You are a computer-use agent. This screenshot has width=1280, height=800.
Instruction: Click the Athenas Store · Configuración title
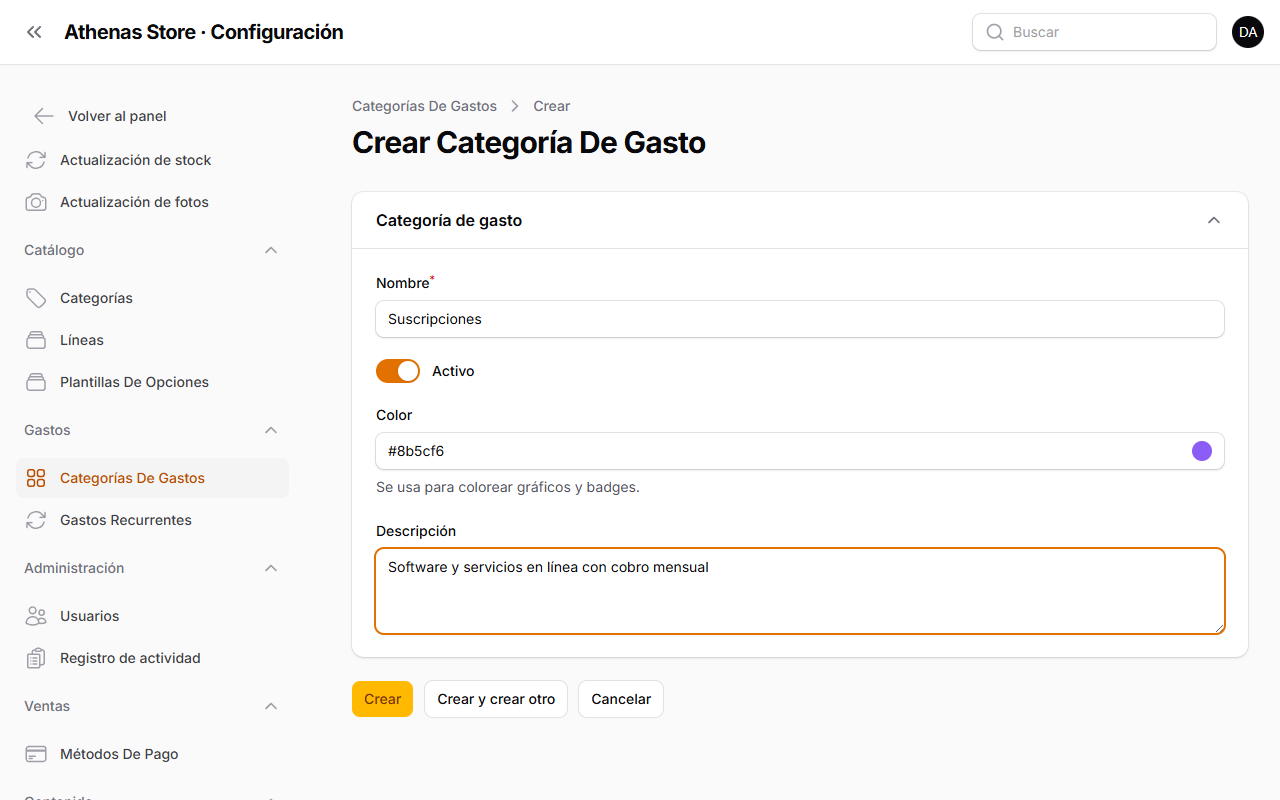coord(204,32)
